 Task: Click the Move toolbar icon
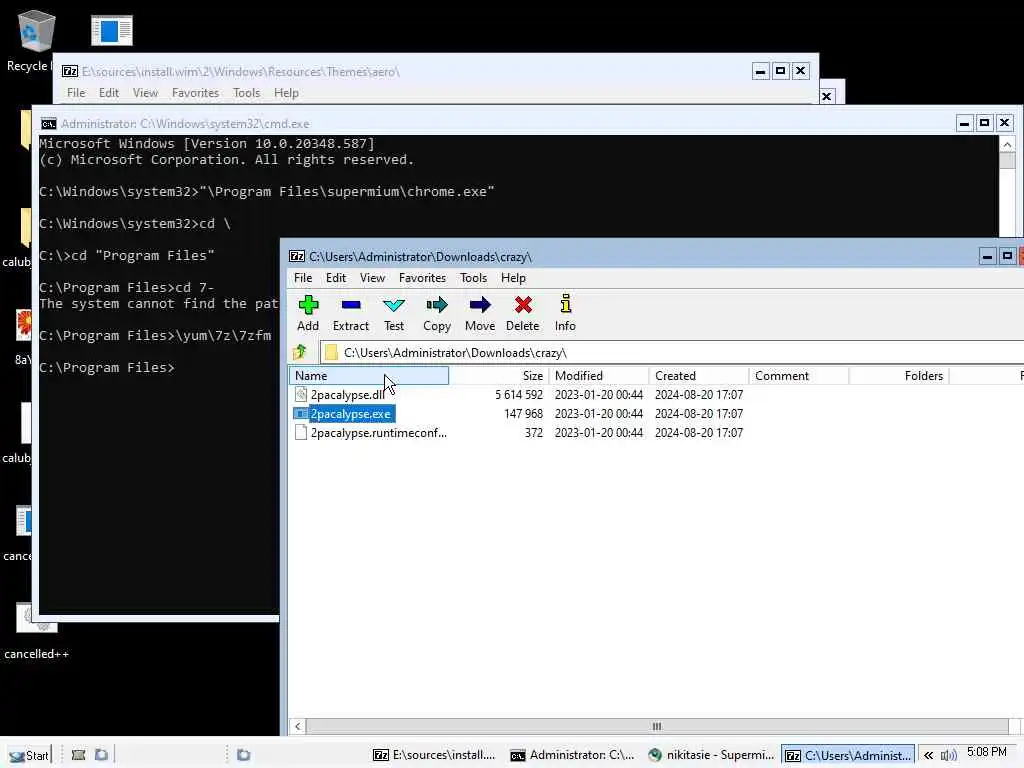click(480, 305)
